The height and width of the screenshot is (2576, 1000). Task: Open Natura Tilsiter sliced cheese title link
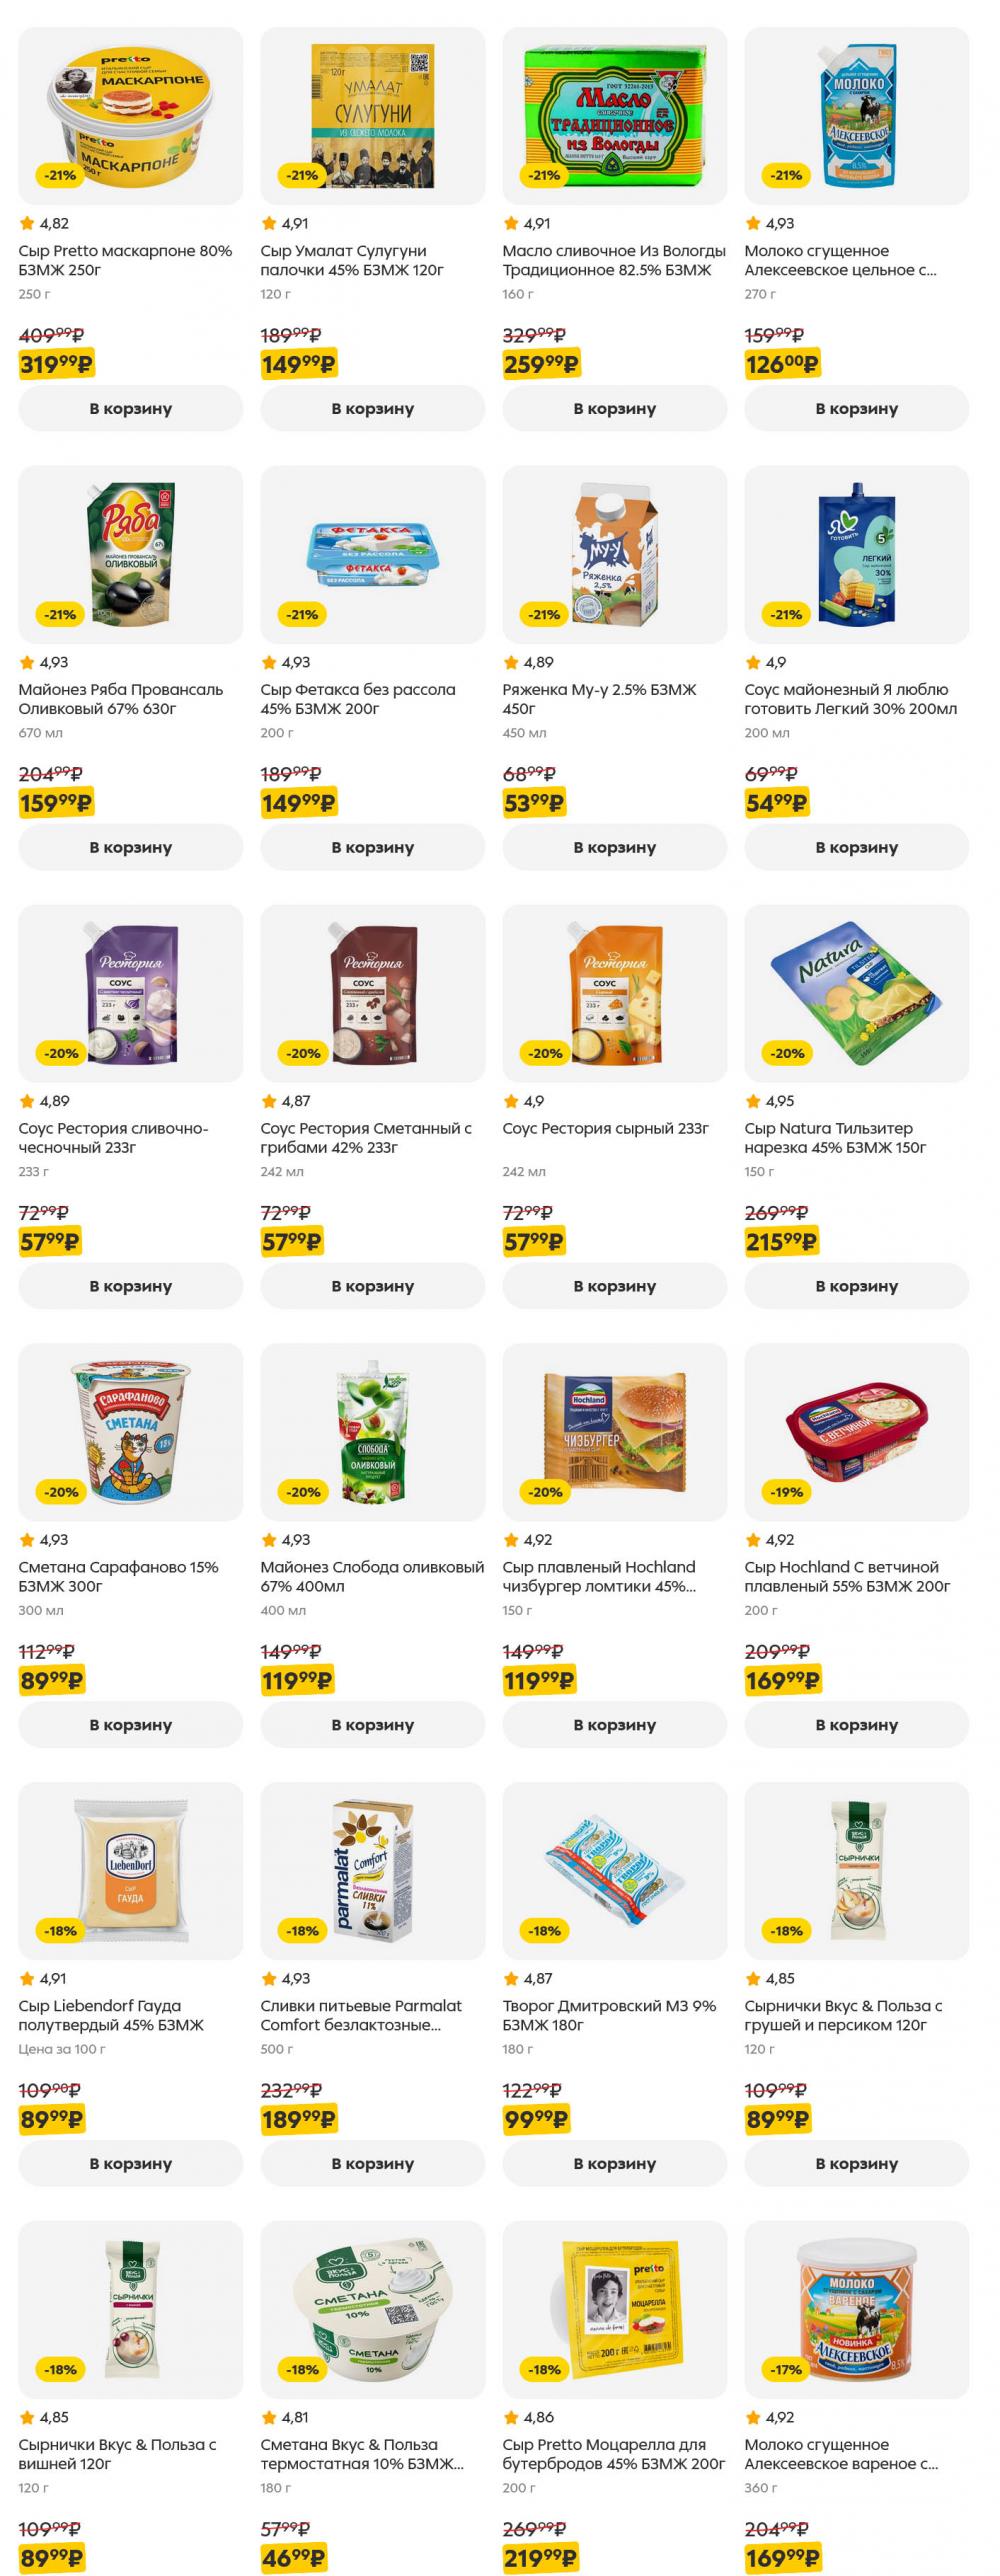coord(835,1138)
